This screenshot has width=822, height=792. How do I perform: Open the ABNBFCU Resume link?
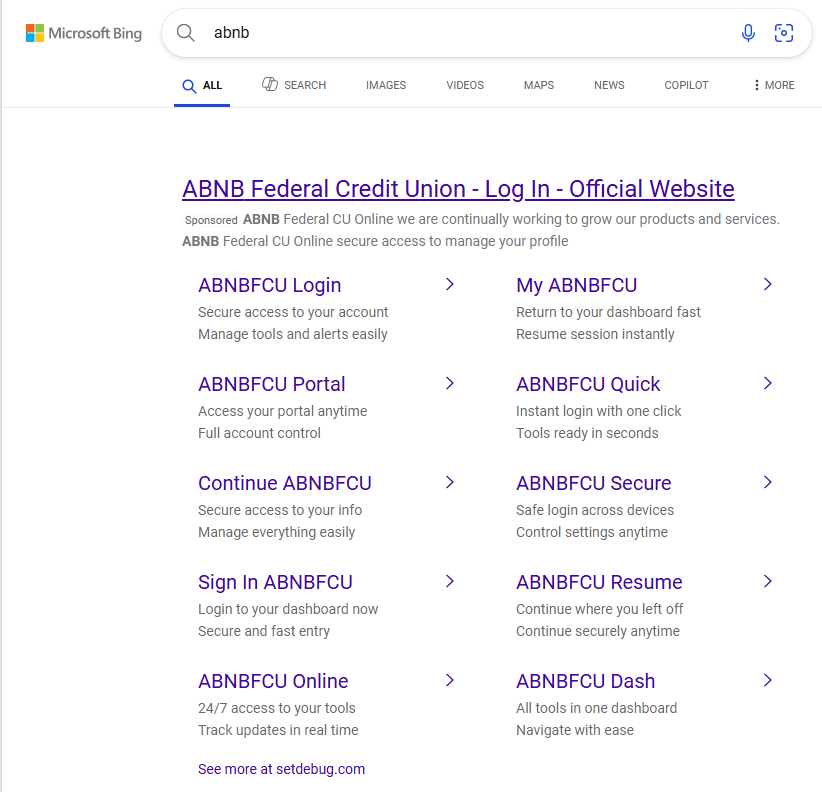[599, 582]
